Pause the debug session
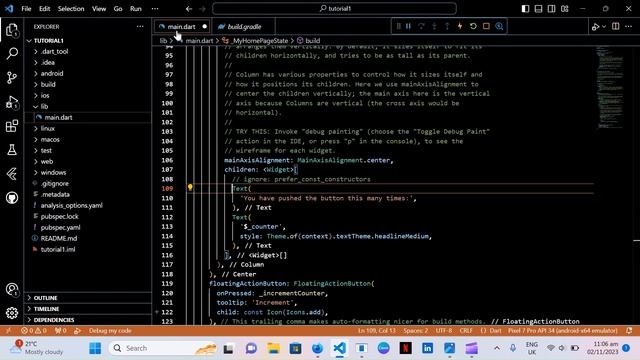This screenshot has width=640, height=360. 408,27
